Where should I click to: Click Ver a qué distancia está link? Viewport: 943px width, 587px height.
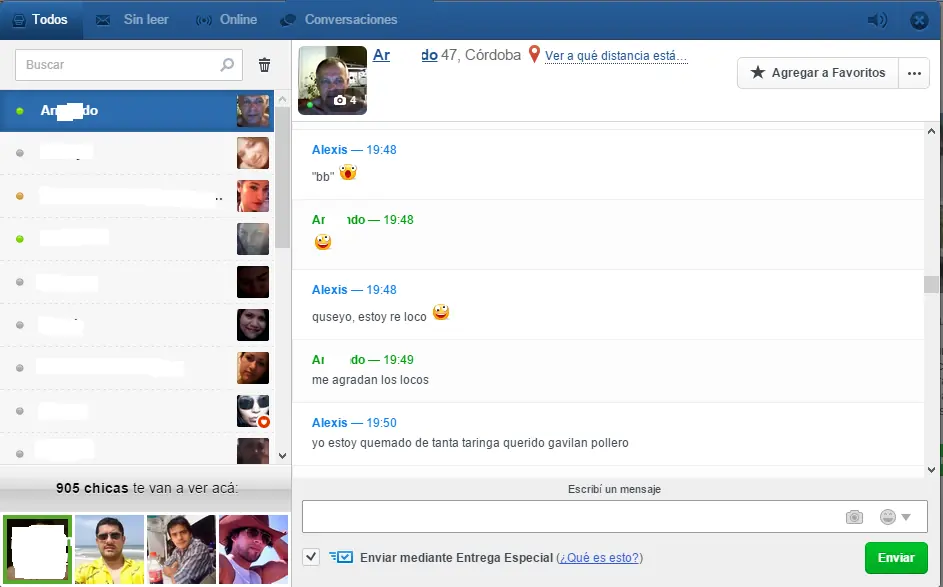(x=614, y=56)
